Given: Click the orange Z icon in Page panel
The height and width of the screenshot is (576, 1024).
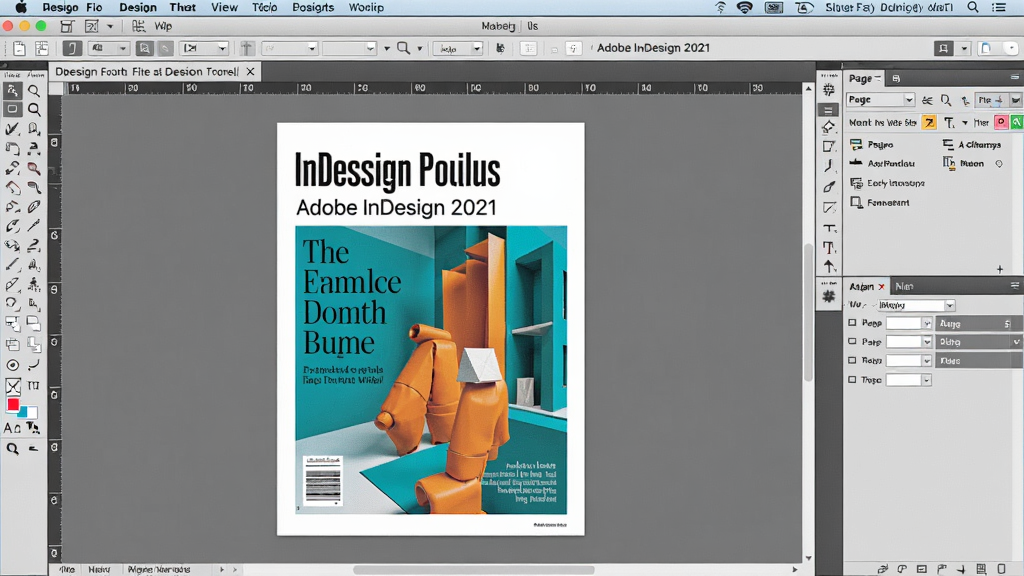Looking at the screenshot, I should [929, 122].
